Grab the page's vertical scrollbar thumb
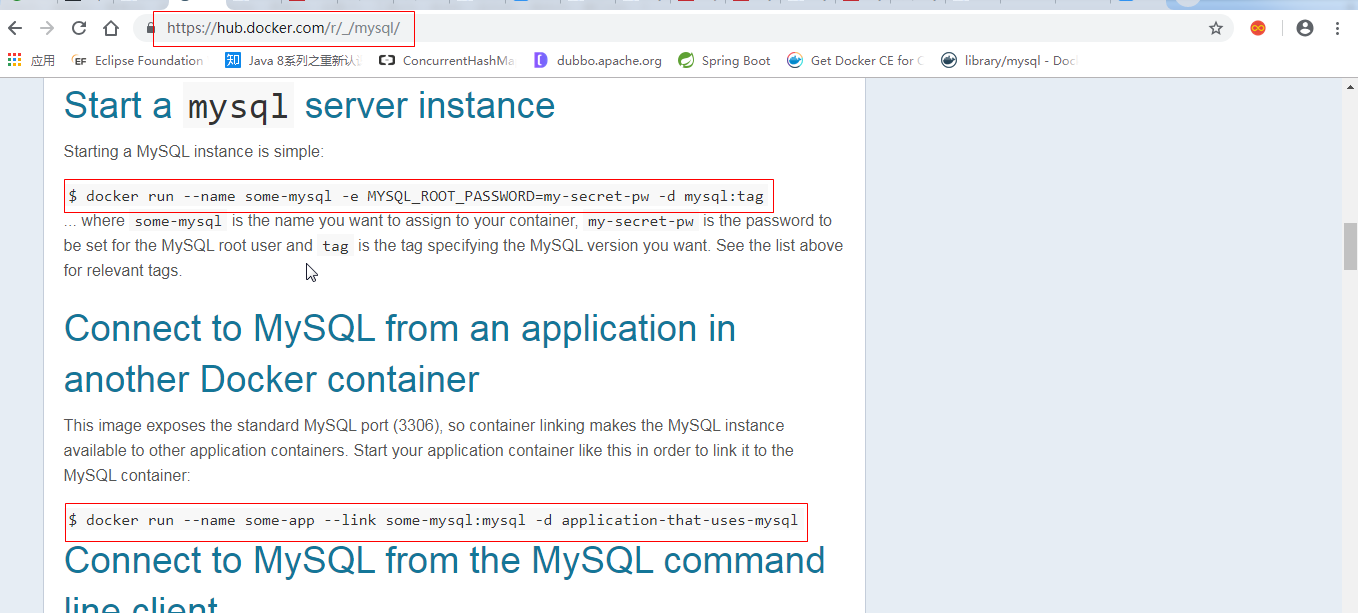Screen dimensions: 1358x613 1350,247
